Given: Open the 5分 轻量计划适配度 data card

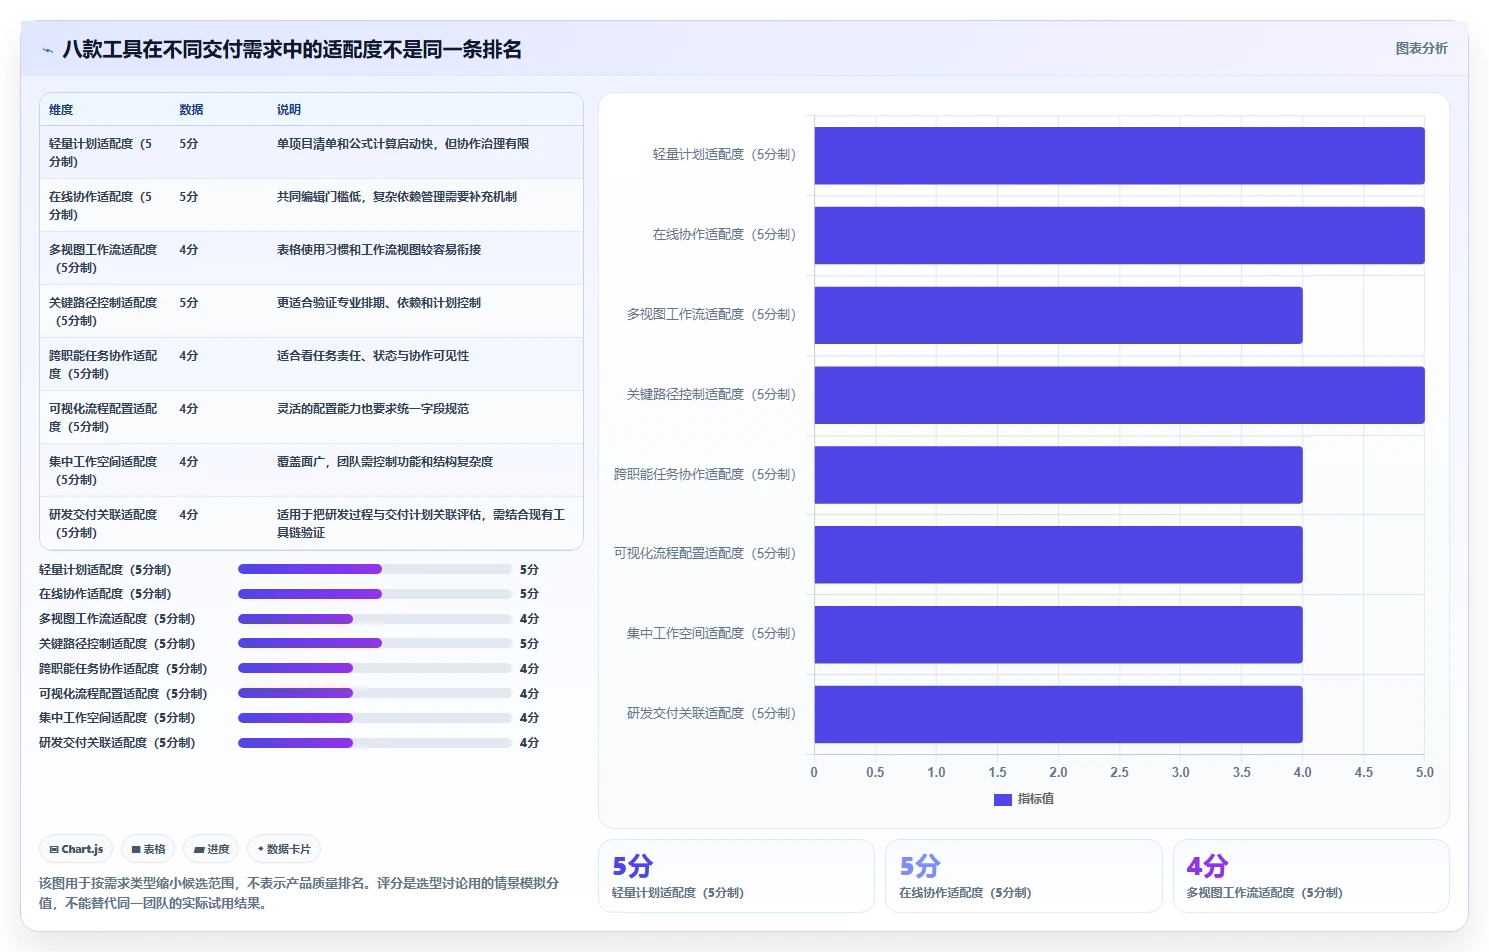Looking at the screenshot, I should pos(736,876).
